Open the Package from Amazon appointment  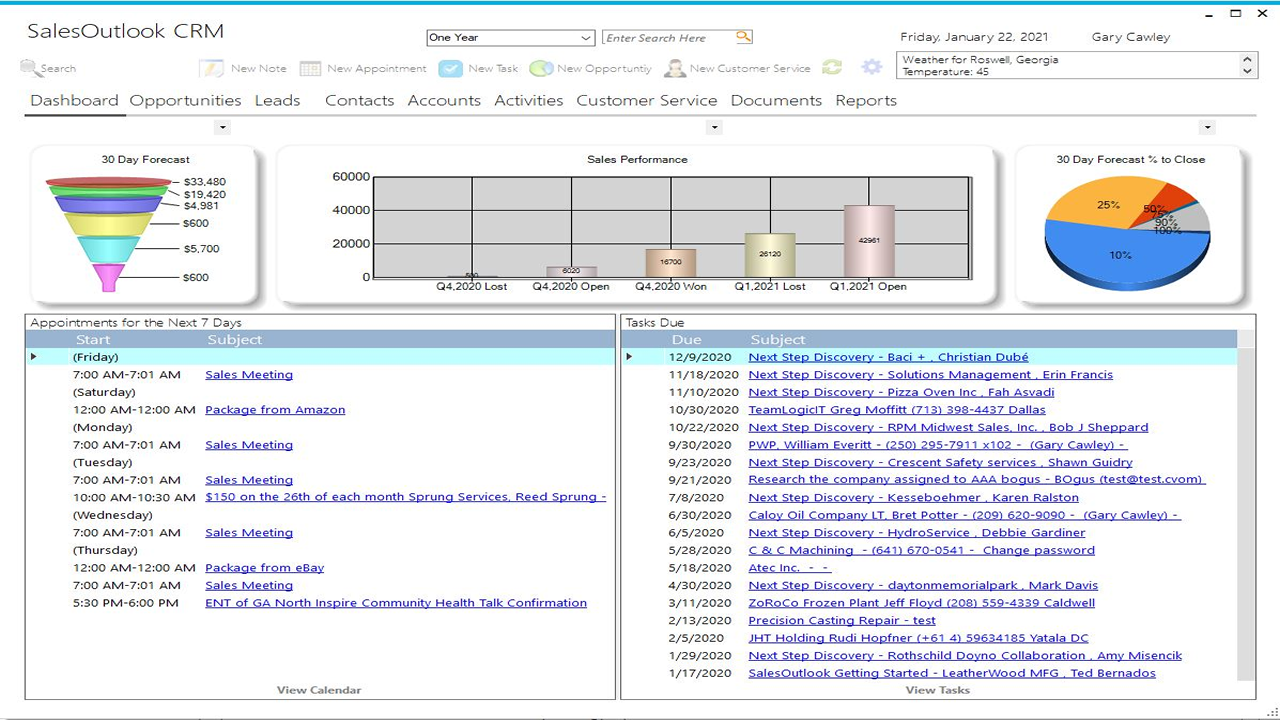pyautogui.click(x=275, y=409)
